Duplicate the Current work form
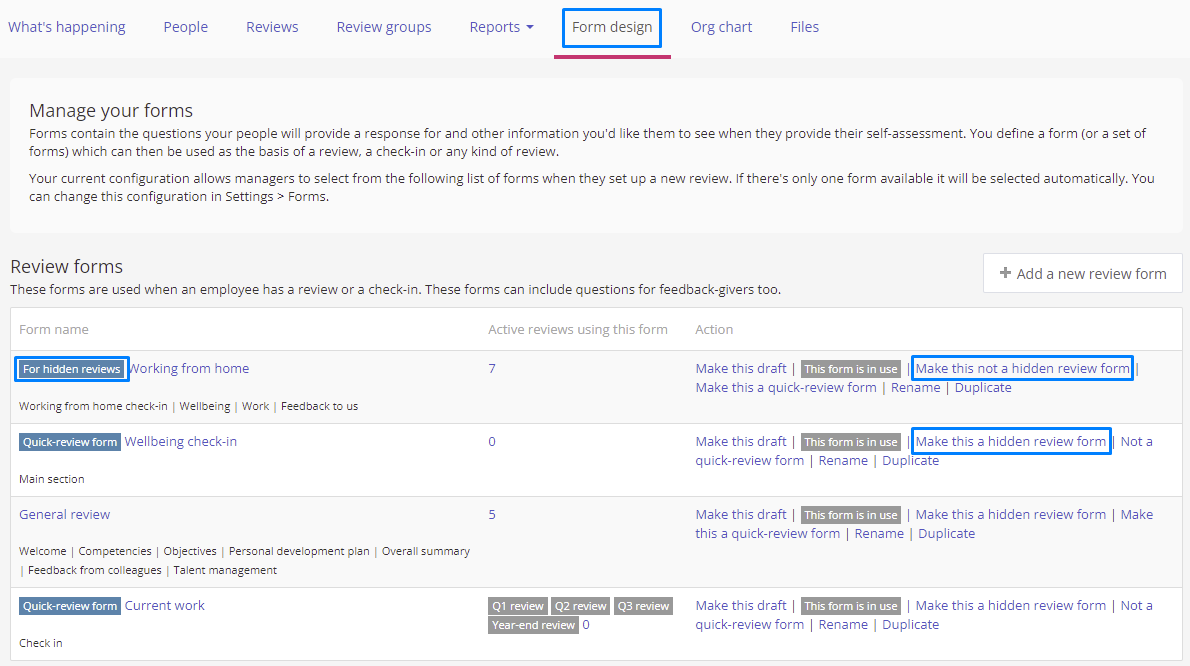Screen dimensions: 1190x666 click(x=910, y=624)
